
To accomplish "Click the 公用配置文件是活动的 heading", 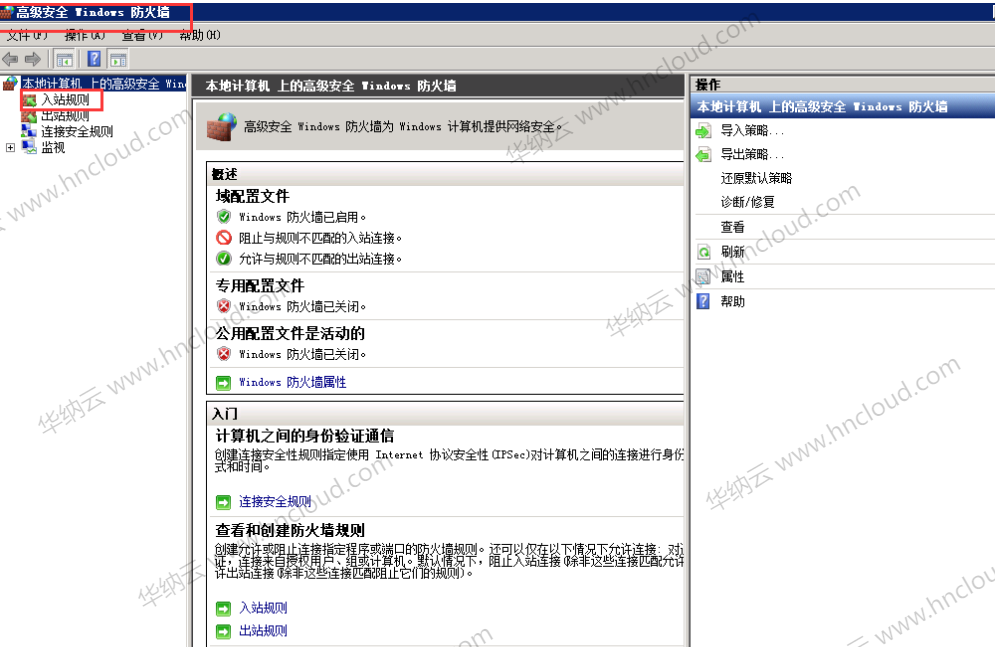I will coord(290,333).
